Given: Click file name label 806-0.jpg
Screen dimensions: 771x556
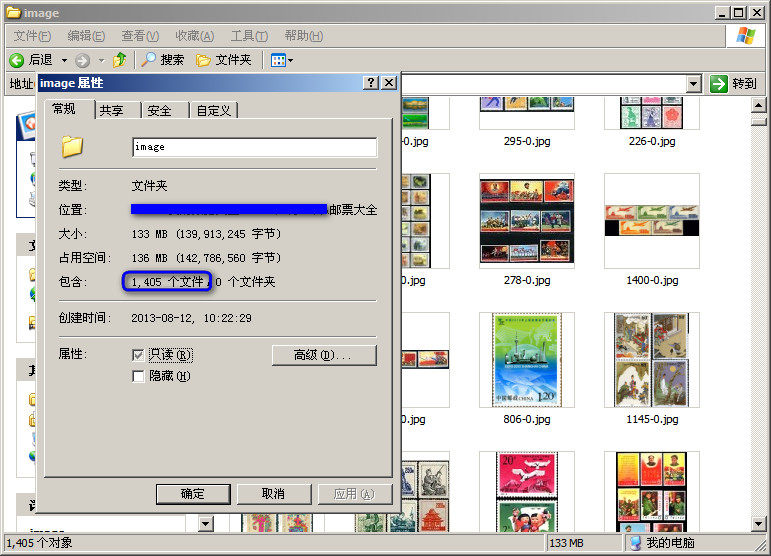Looking at the screenshot, I should [527, 419].
